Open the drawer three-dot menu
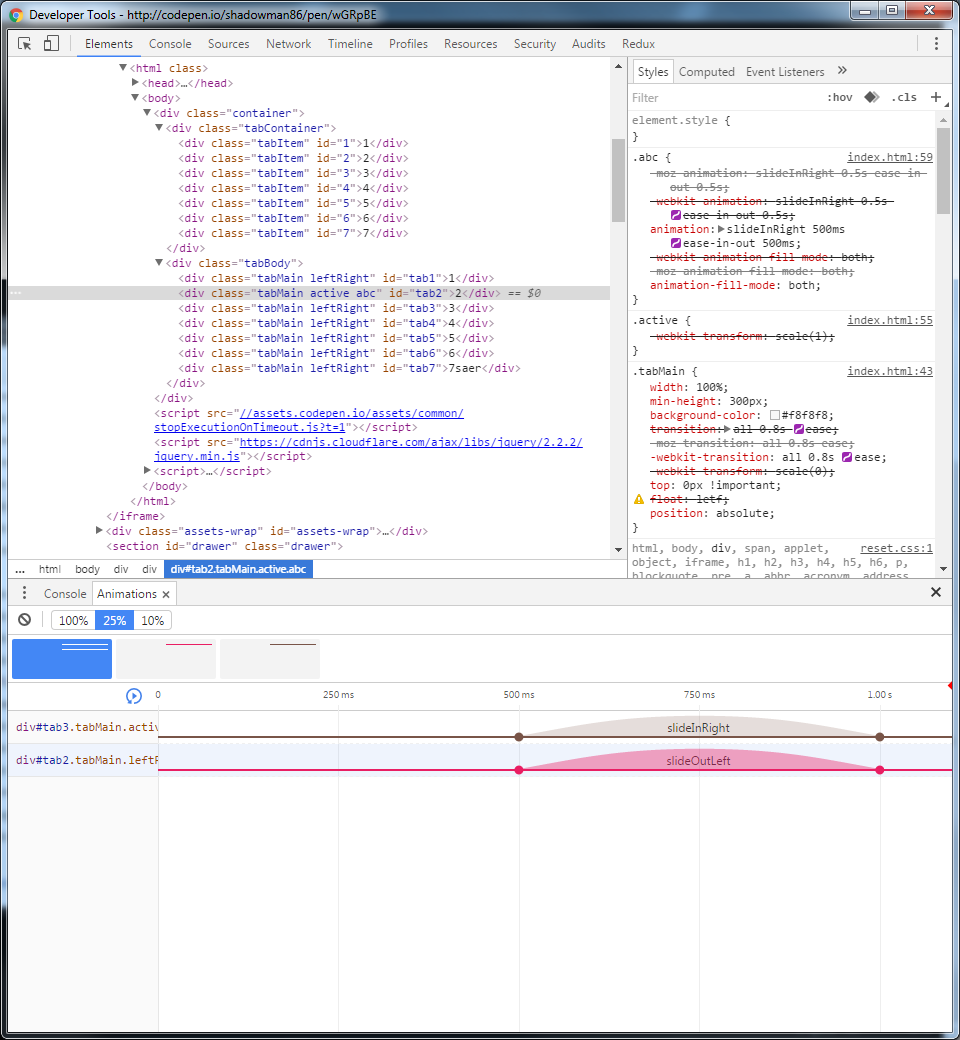 coord(25,593)
